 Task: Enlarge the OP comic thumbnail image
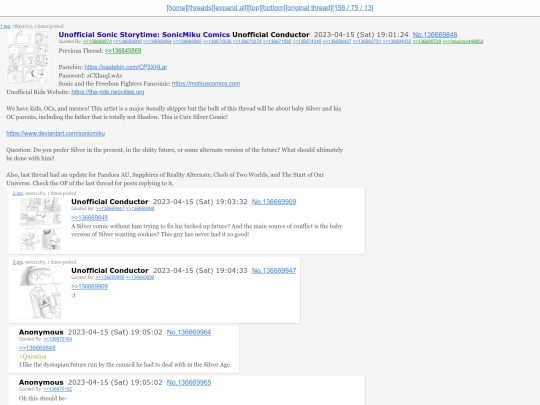click(x=28, y=57)
